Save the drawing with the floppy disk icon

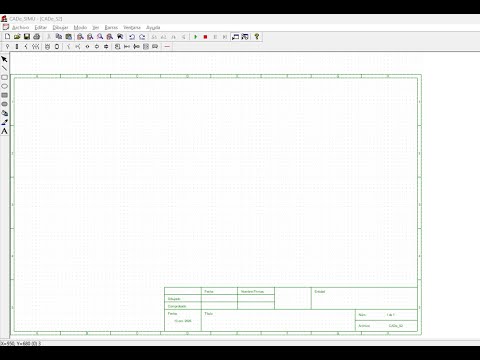(x=27, y=37)
